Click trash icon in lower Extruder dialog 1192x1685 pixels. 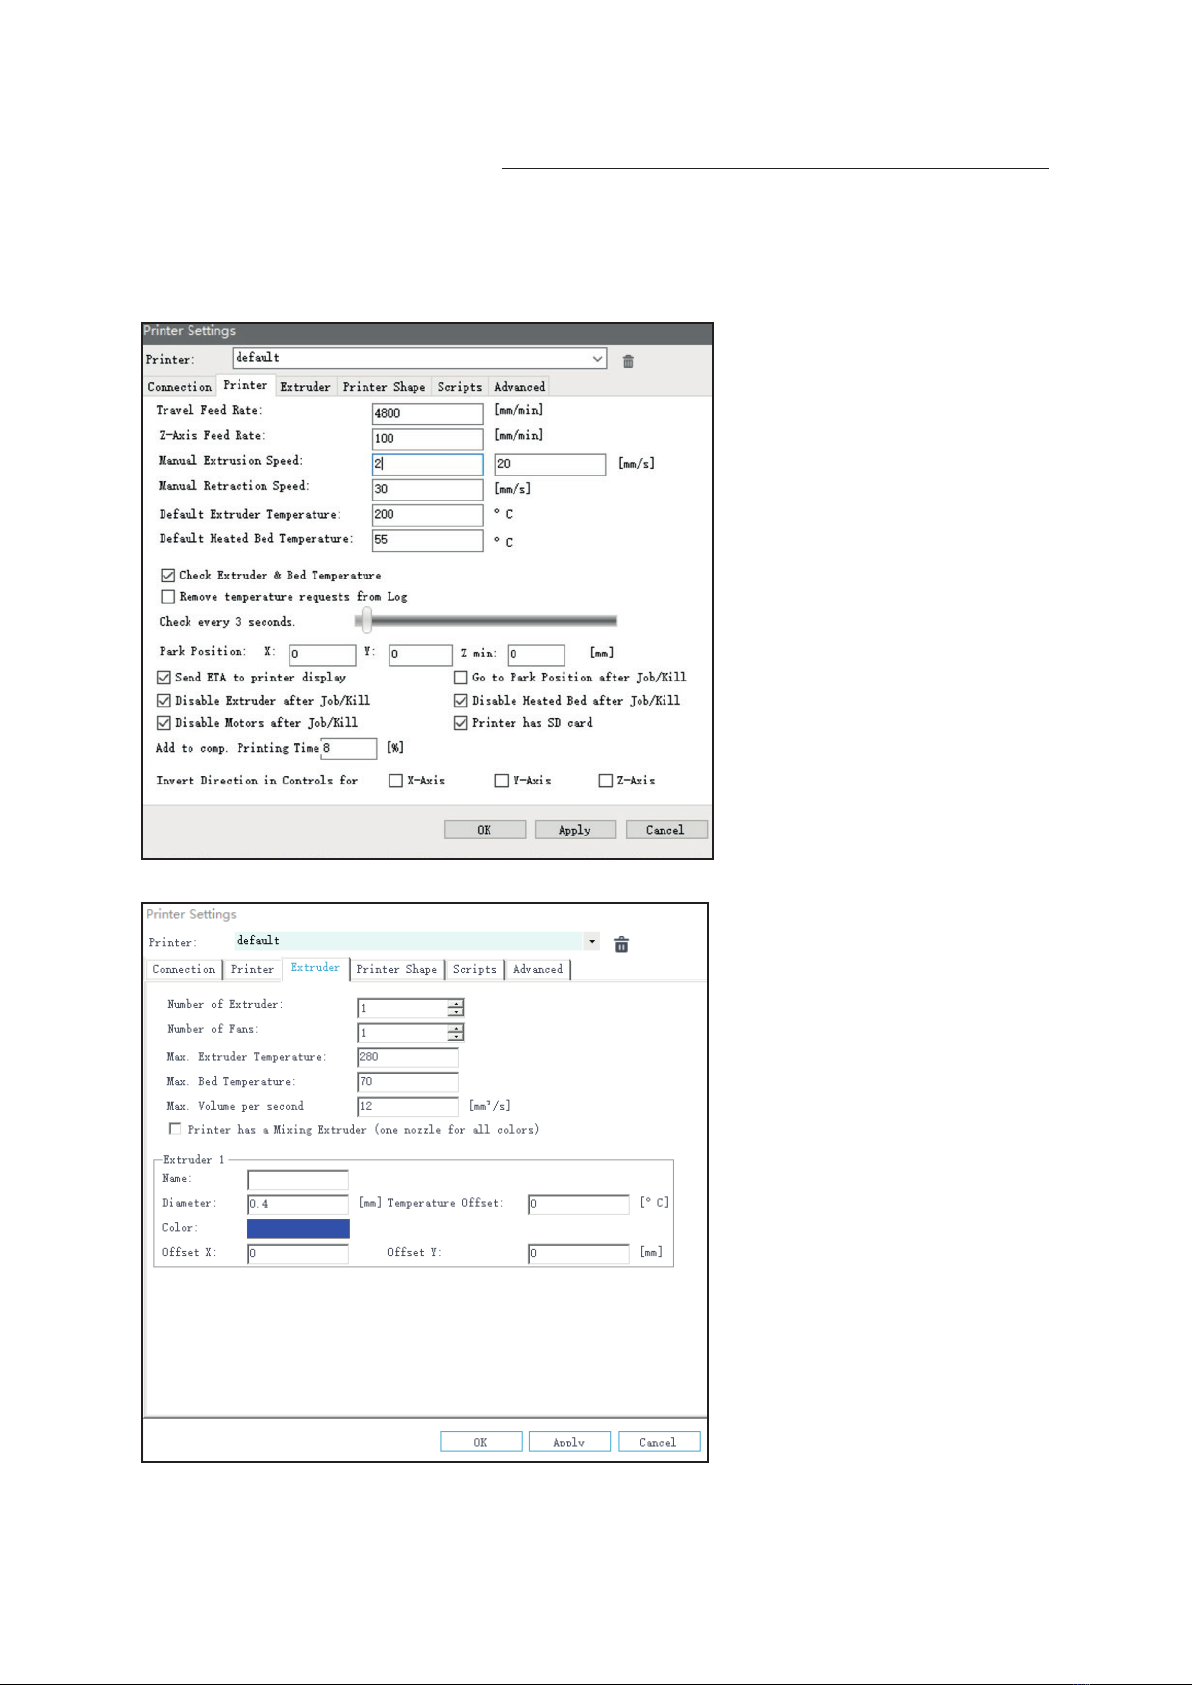coord(621,944)
